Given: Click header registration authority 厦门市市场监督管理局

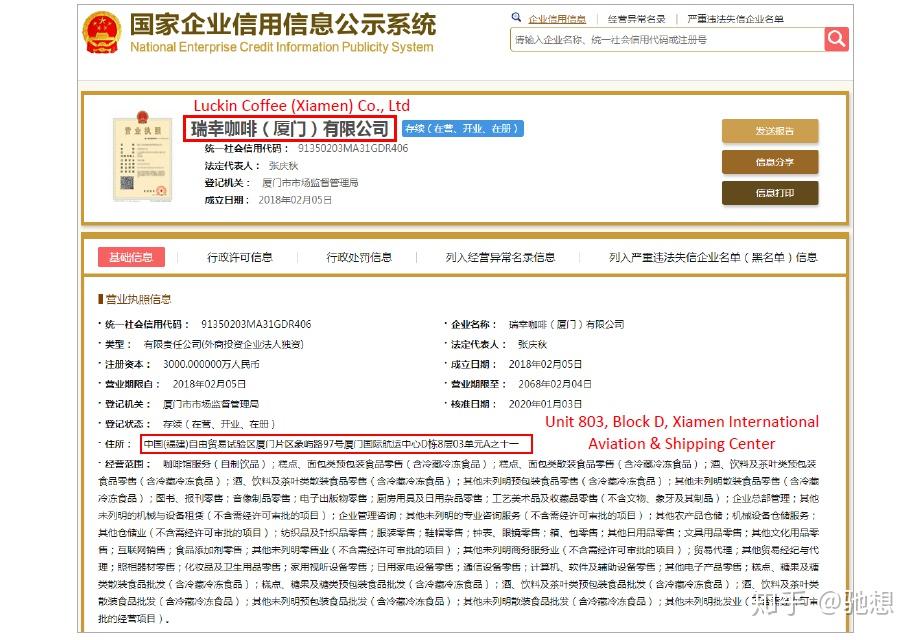Looking at the screenshot, I should [310, 183].
